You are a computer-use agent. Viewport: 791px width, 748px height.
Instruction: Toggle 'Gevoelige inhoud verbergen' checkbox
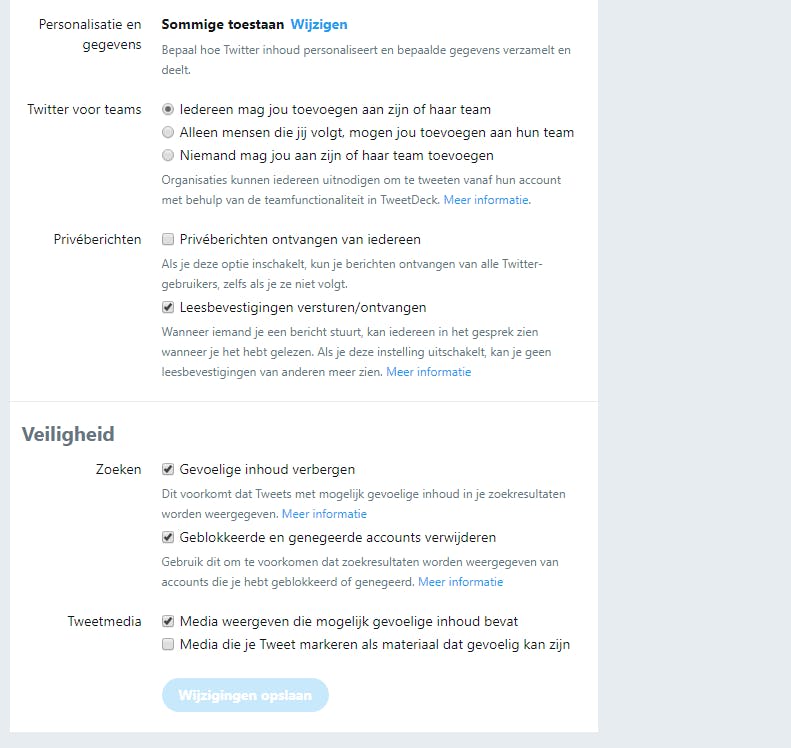click(x=168, y=469)
